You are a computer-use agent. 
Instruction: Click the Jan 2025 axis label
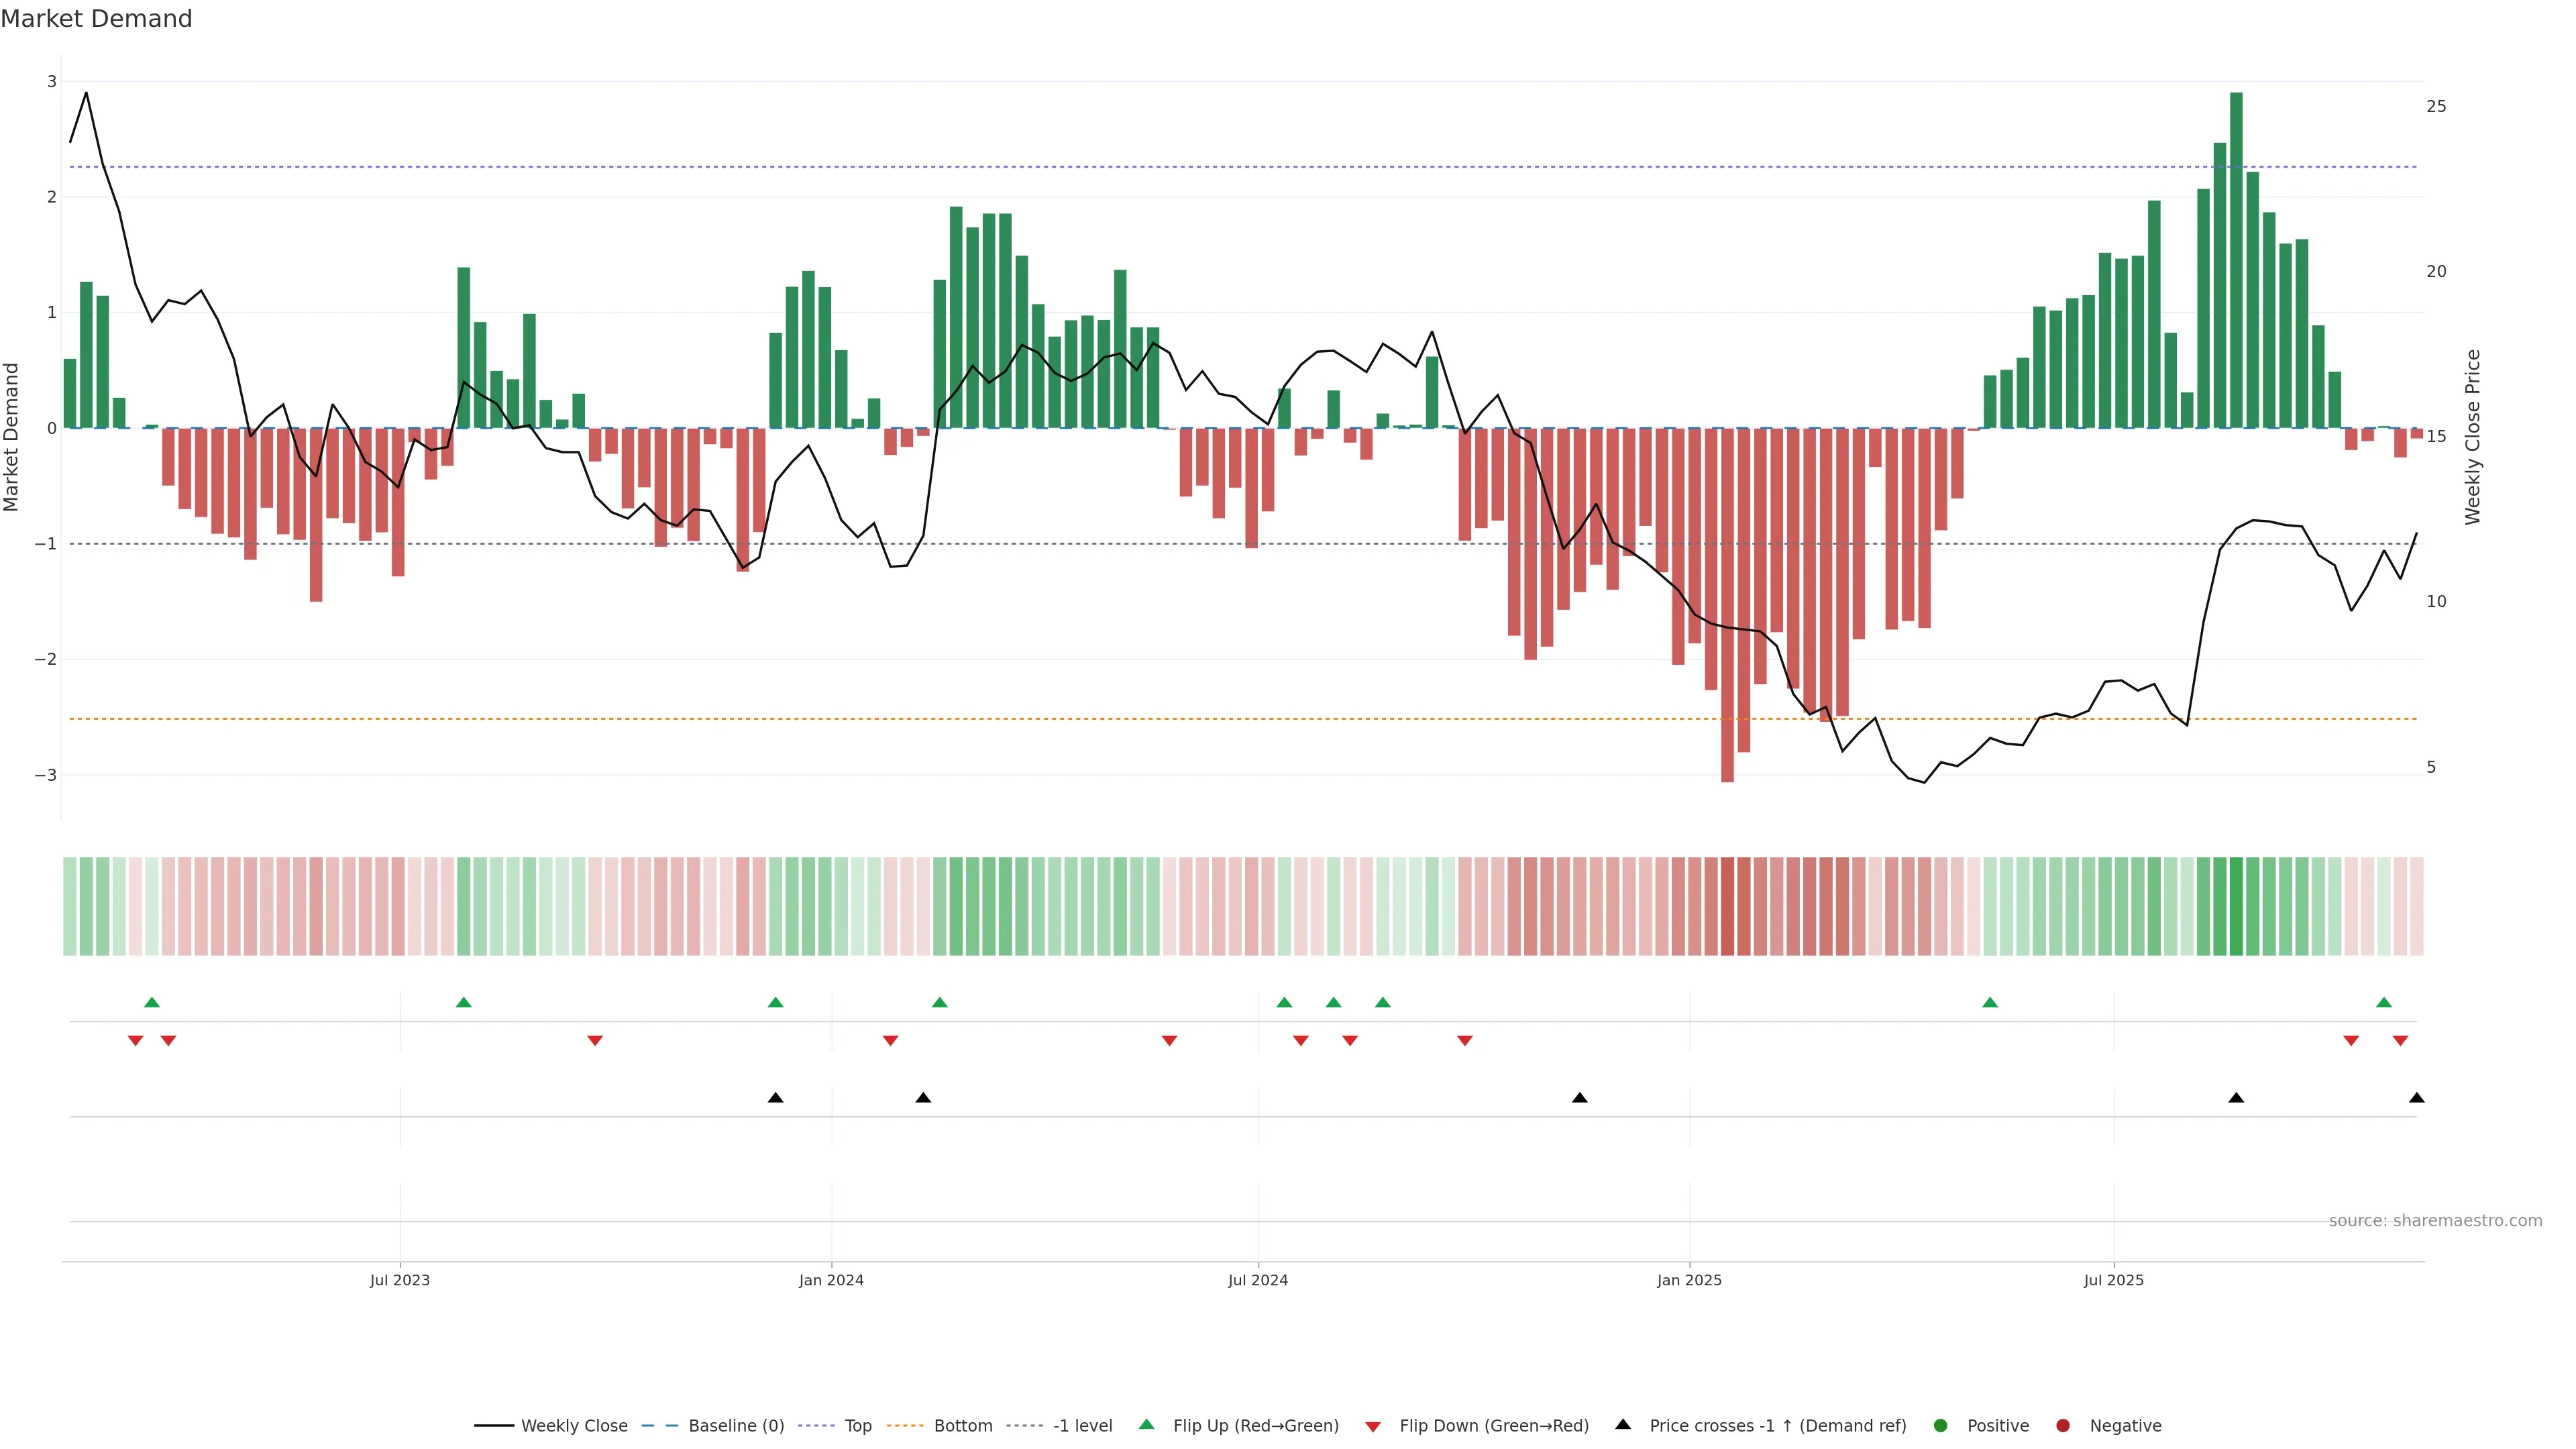[x=1689, y=1280]
